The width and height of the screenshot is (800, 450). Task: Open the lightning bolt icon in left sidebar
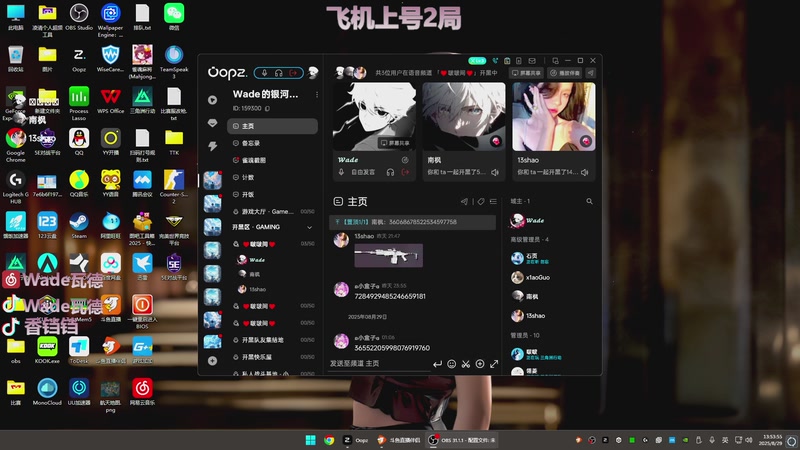[212, 146]
